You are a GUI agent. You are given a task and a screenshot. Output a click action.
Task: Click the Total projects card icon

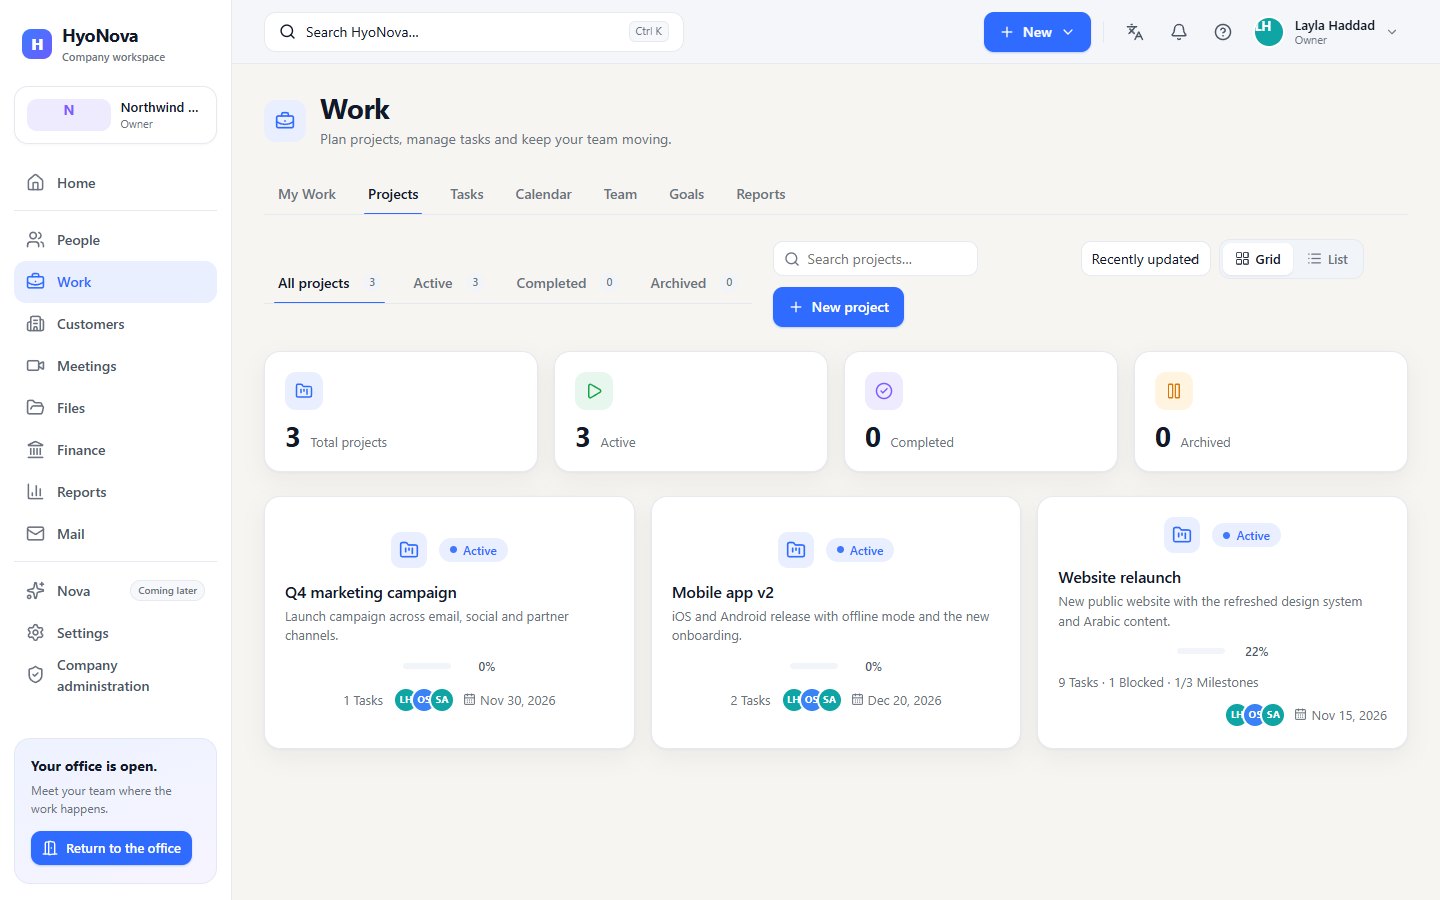pos(304,391)
